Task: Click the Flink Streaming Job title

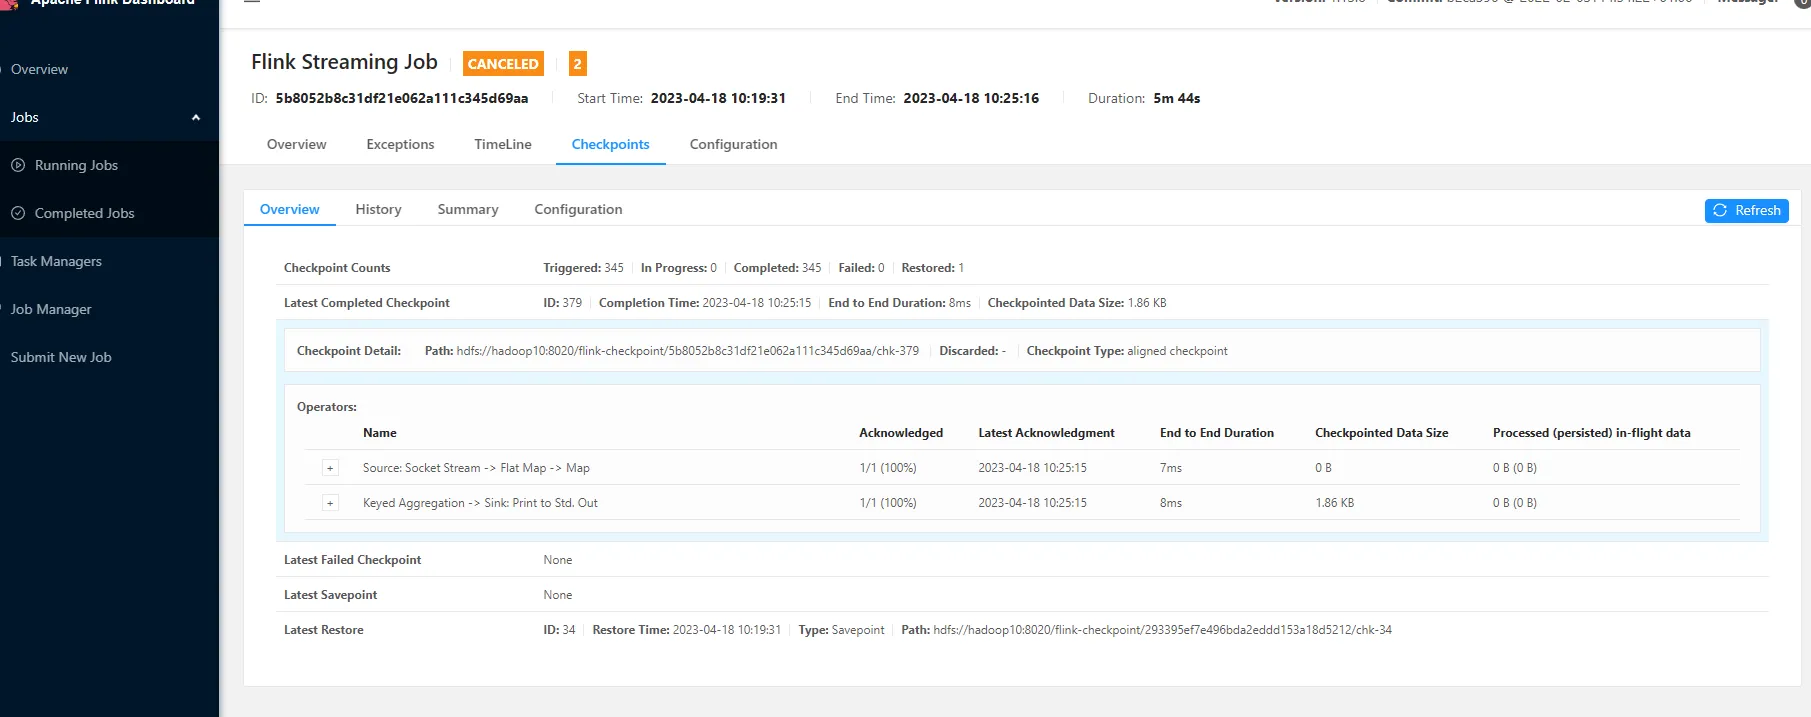Action: coord(344,62)
